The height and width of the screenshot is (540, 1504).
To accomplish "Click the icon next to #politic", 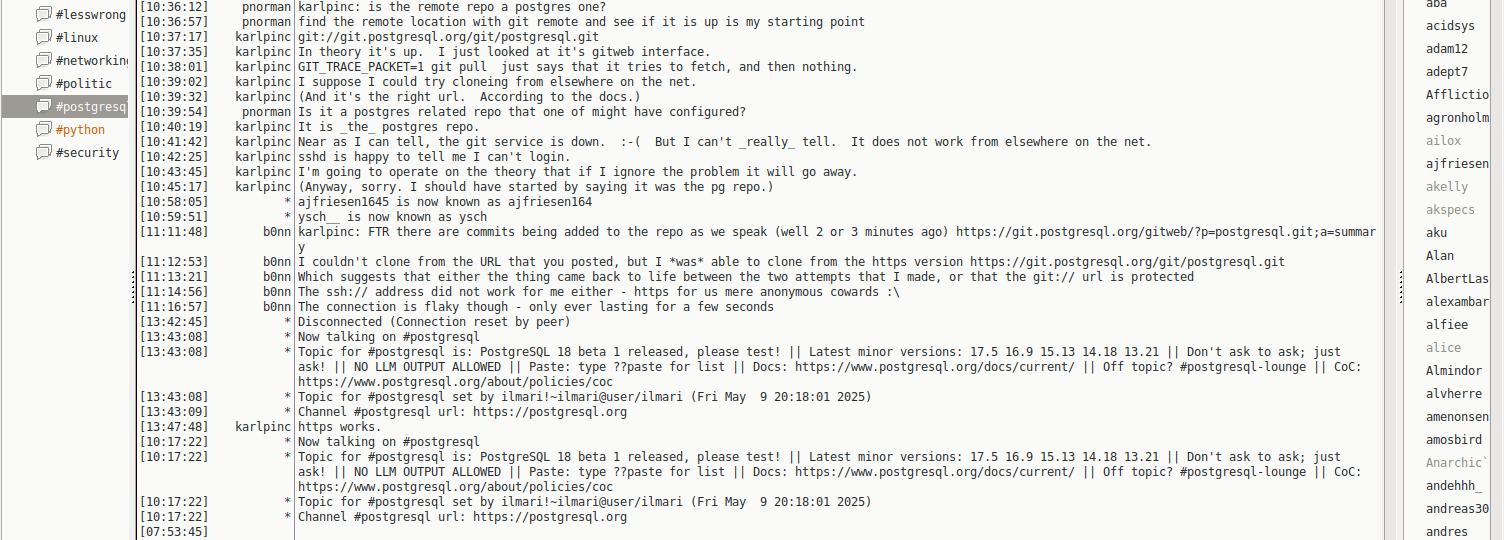I will [43, 83].
